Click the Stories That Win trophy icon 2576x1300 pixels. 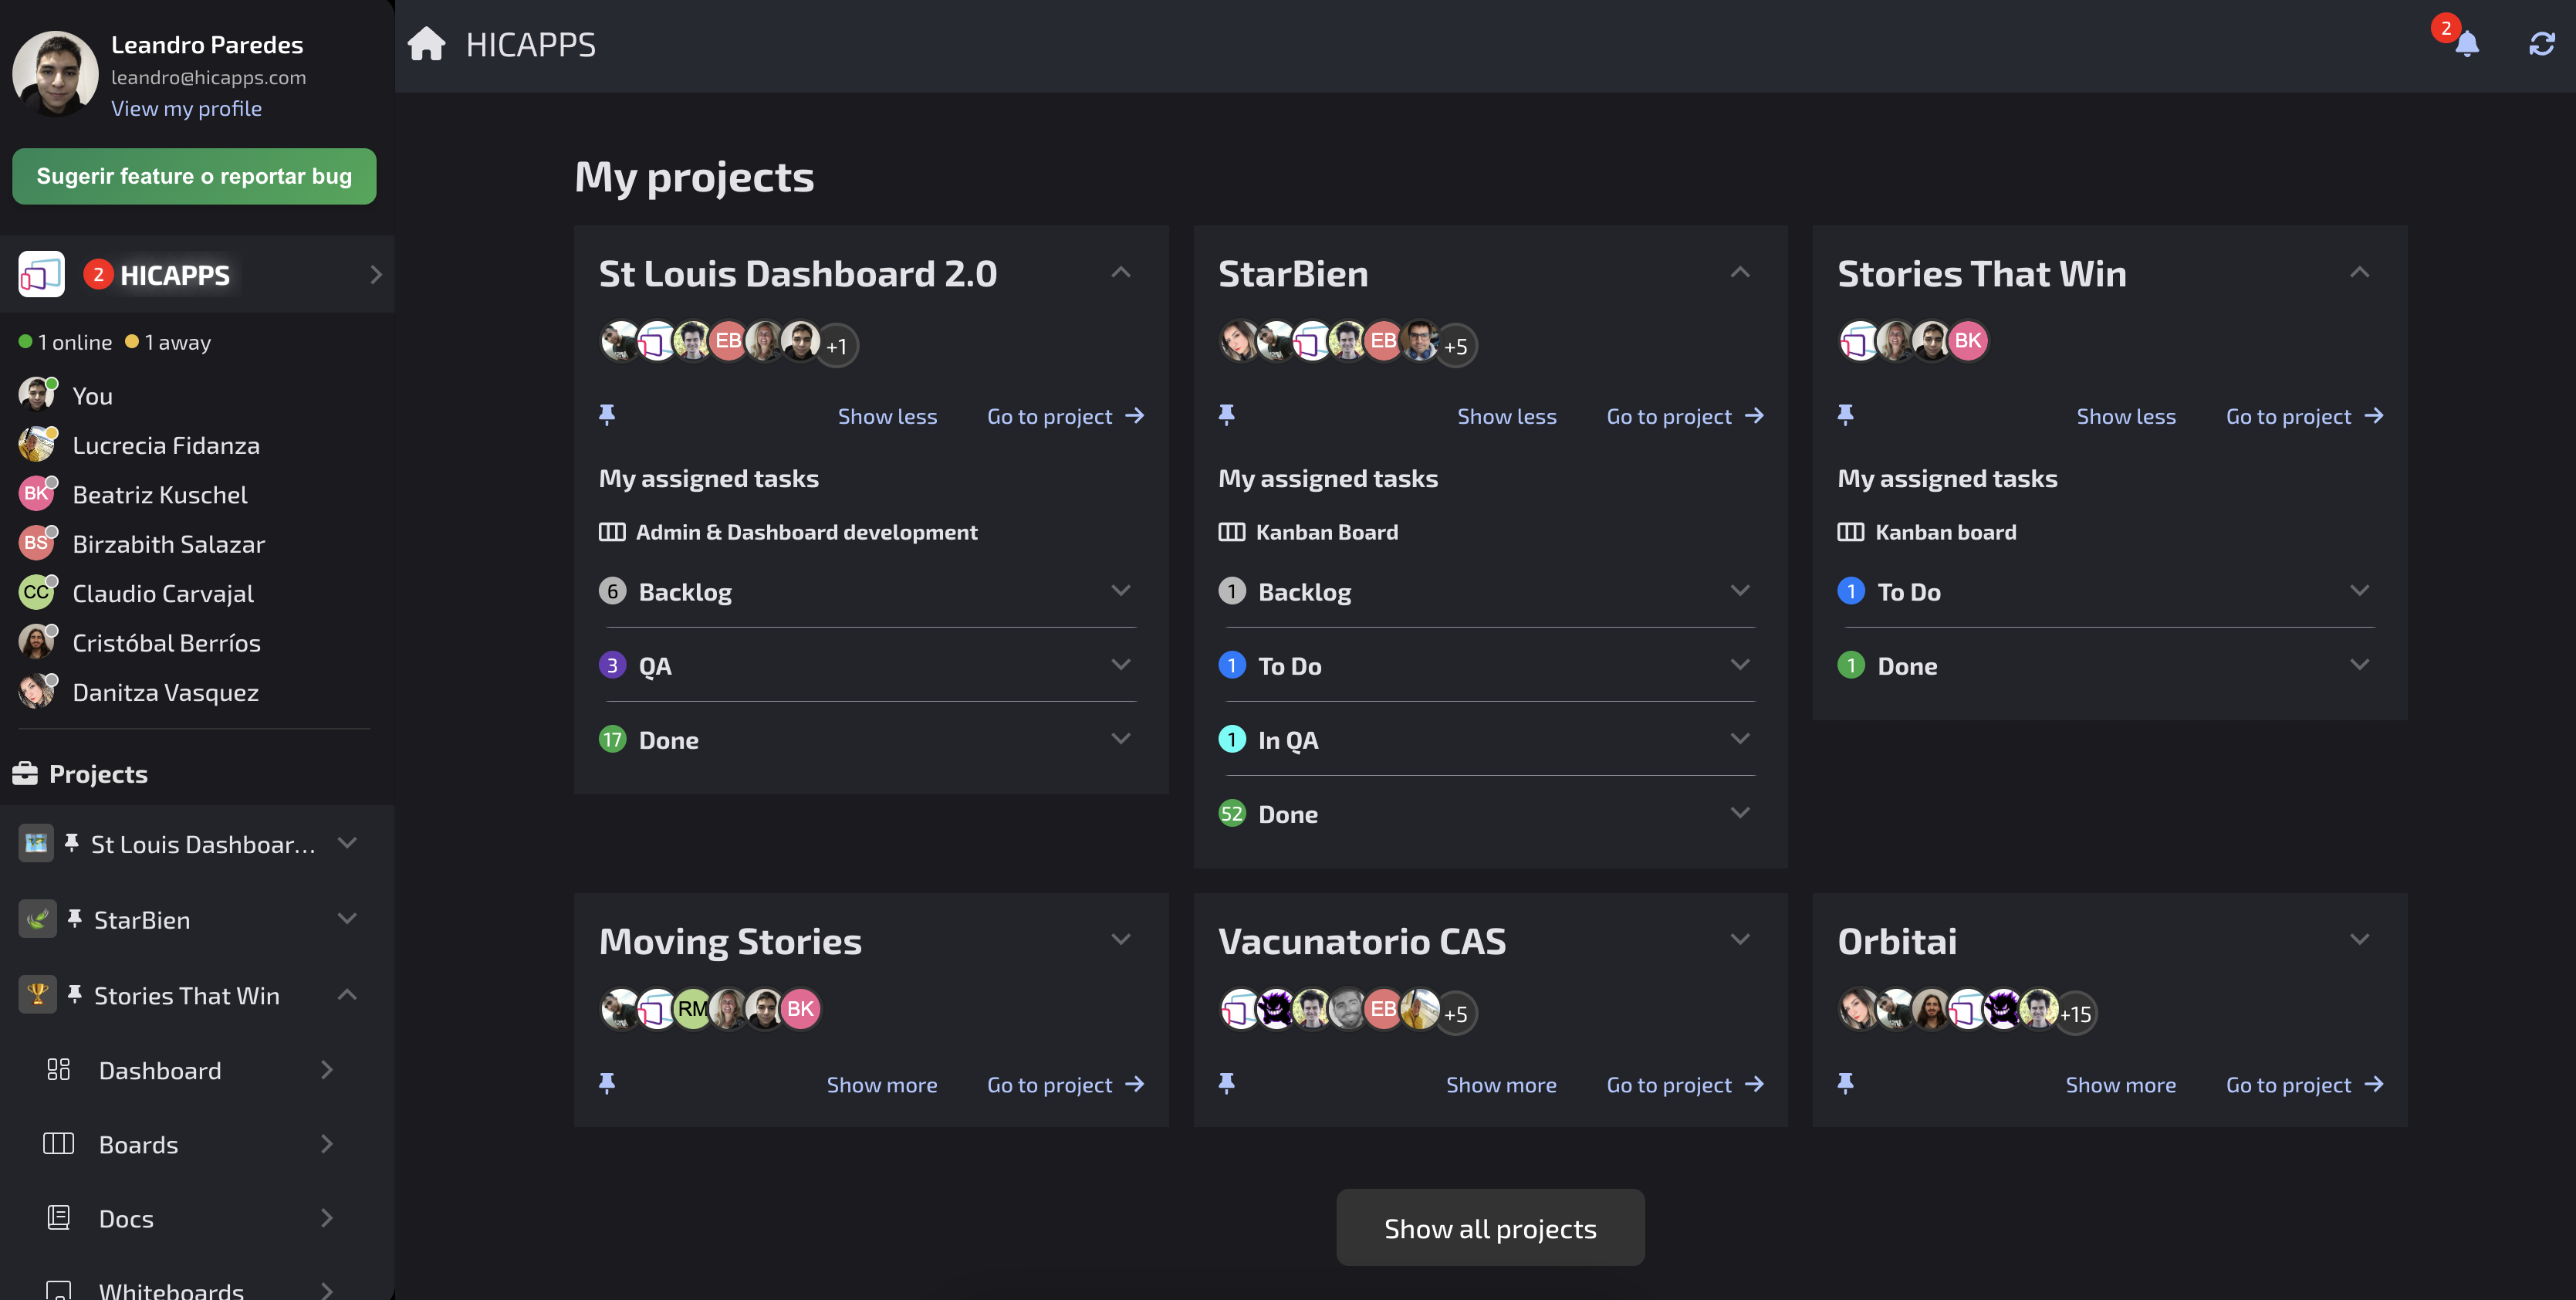(37, 995)
